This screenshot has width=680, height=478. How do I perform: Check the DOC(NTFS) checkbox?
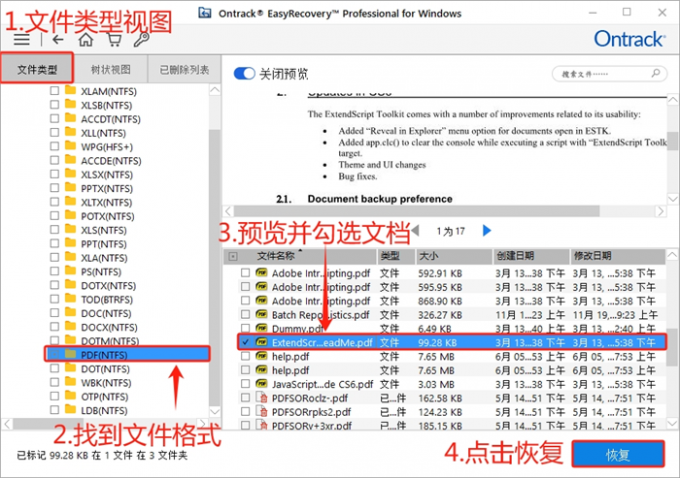[54, 313]
